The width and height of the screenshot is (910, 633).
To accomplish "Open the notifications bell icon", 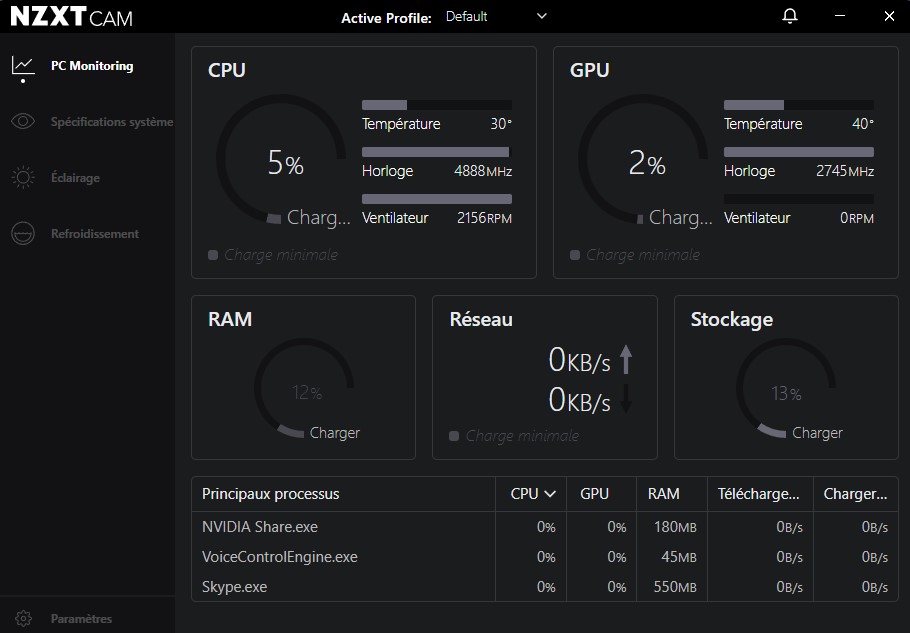I will 790,16.
